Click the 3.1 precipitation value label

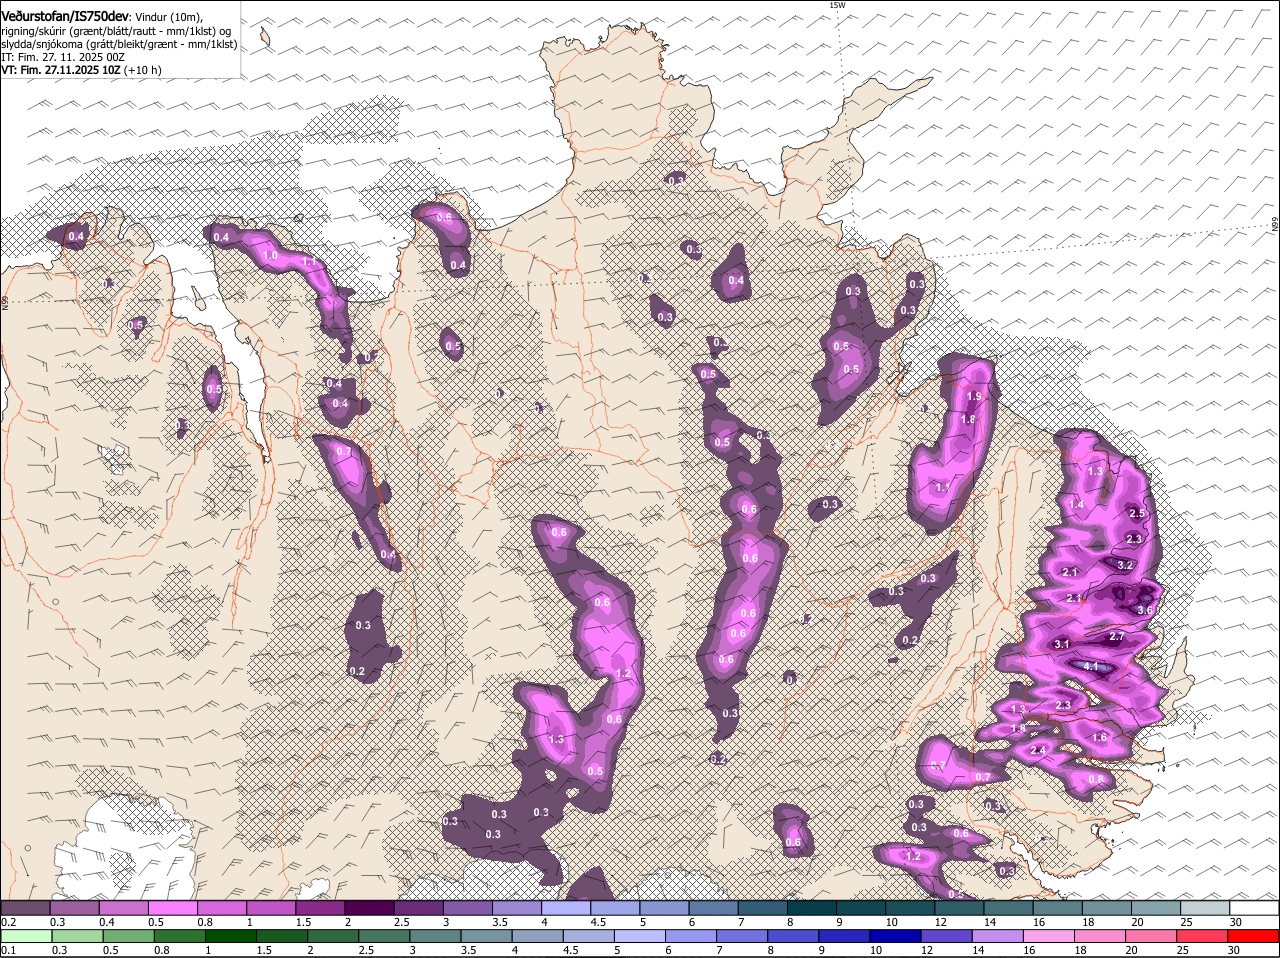click(x=1062, y=644)
